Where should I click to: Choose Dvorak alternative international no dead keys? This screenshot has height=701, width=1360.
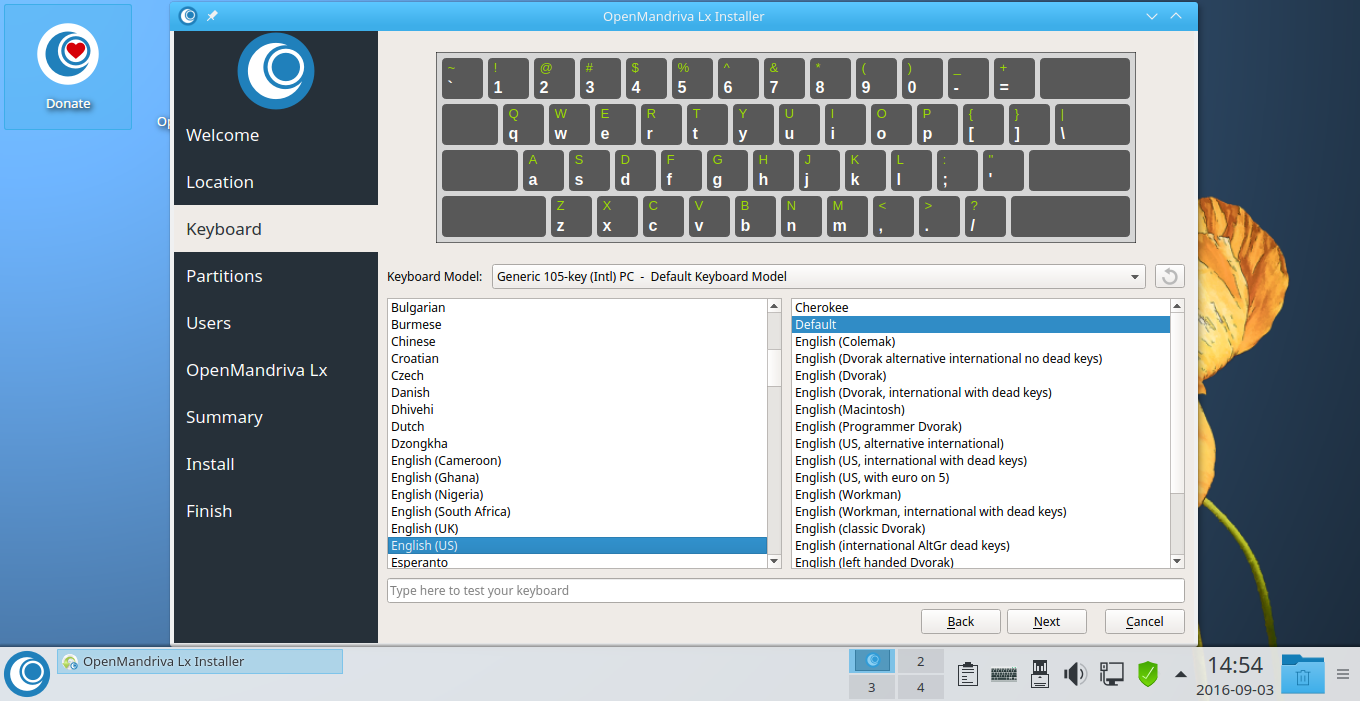(980, 358)
